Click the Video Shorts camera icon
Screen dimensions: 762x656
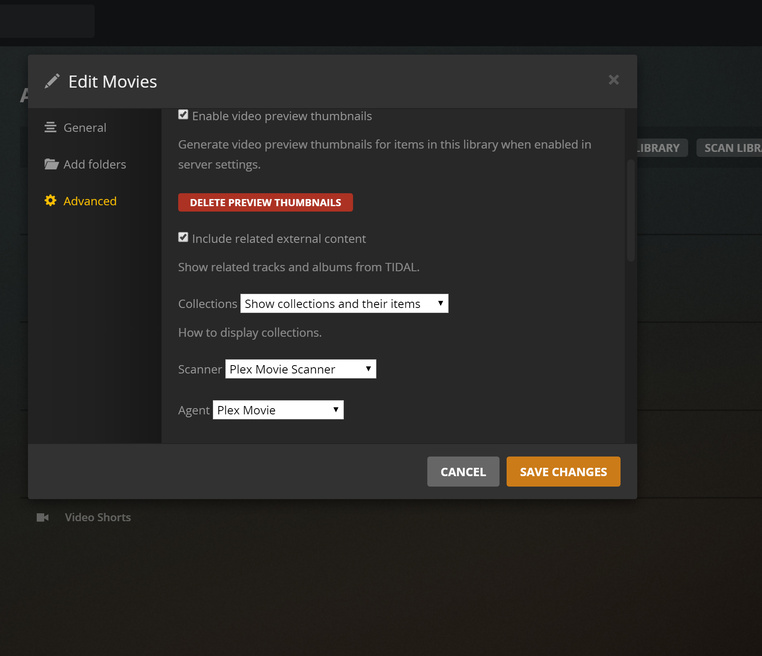[43, 518]
